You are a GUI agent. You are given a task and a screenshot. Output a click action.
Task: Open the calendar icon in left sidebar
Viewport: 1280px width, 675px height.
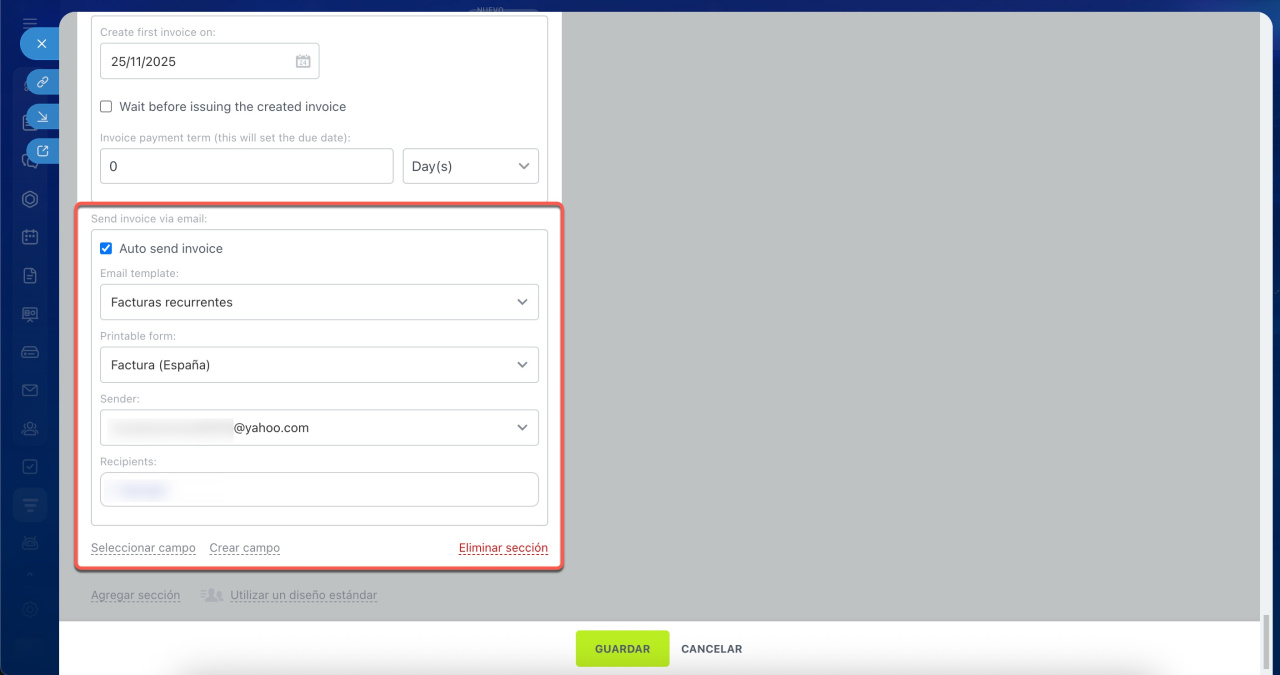[30, 237]
